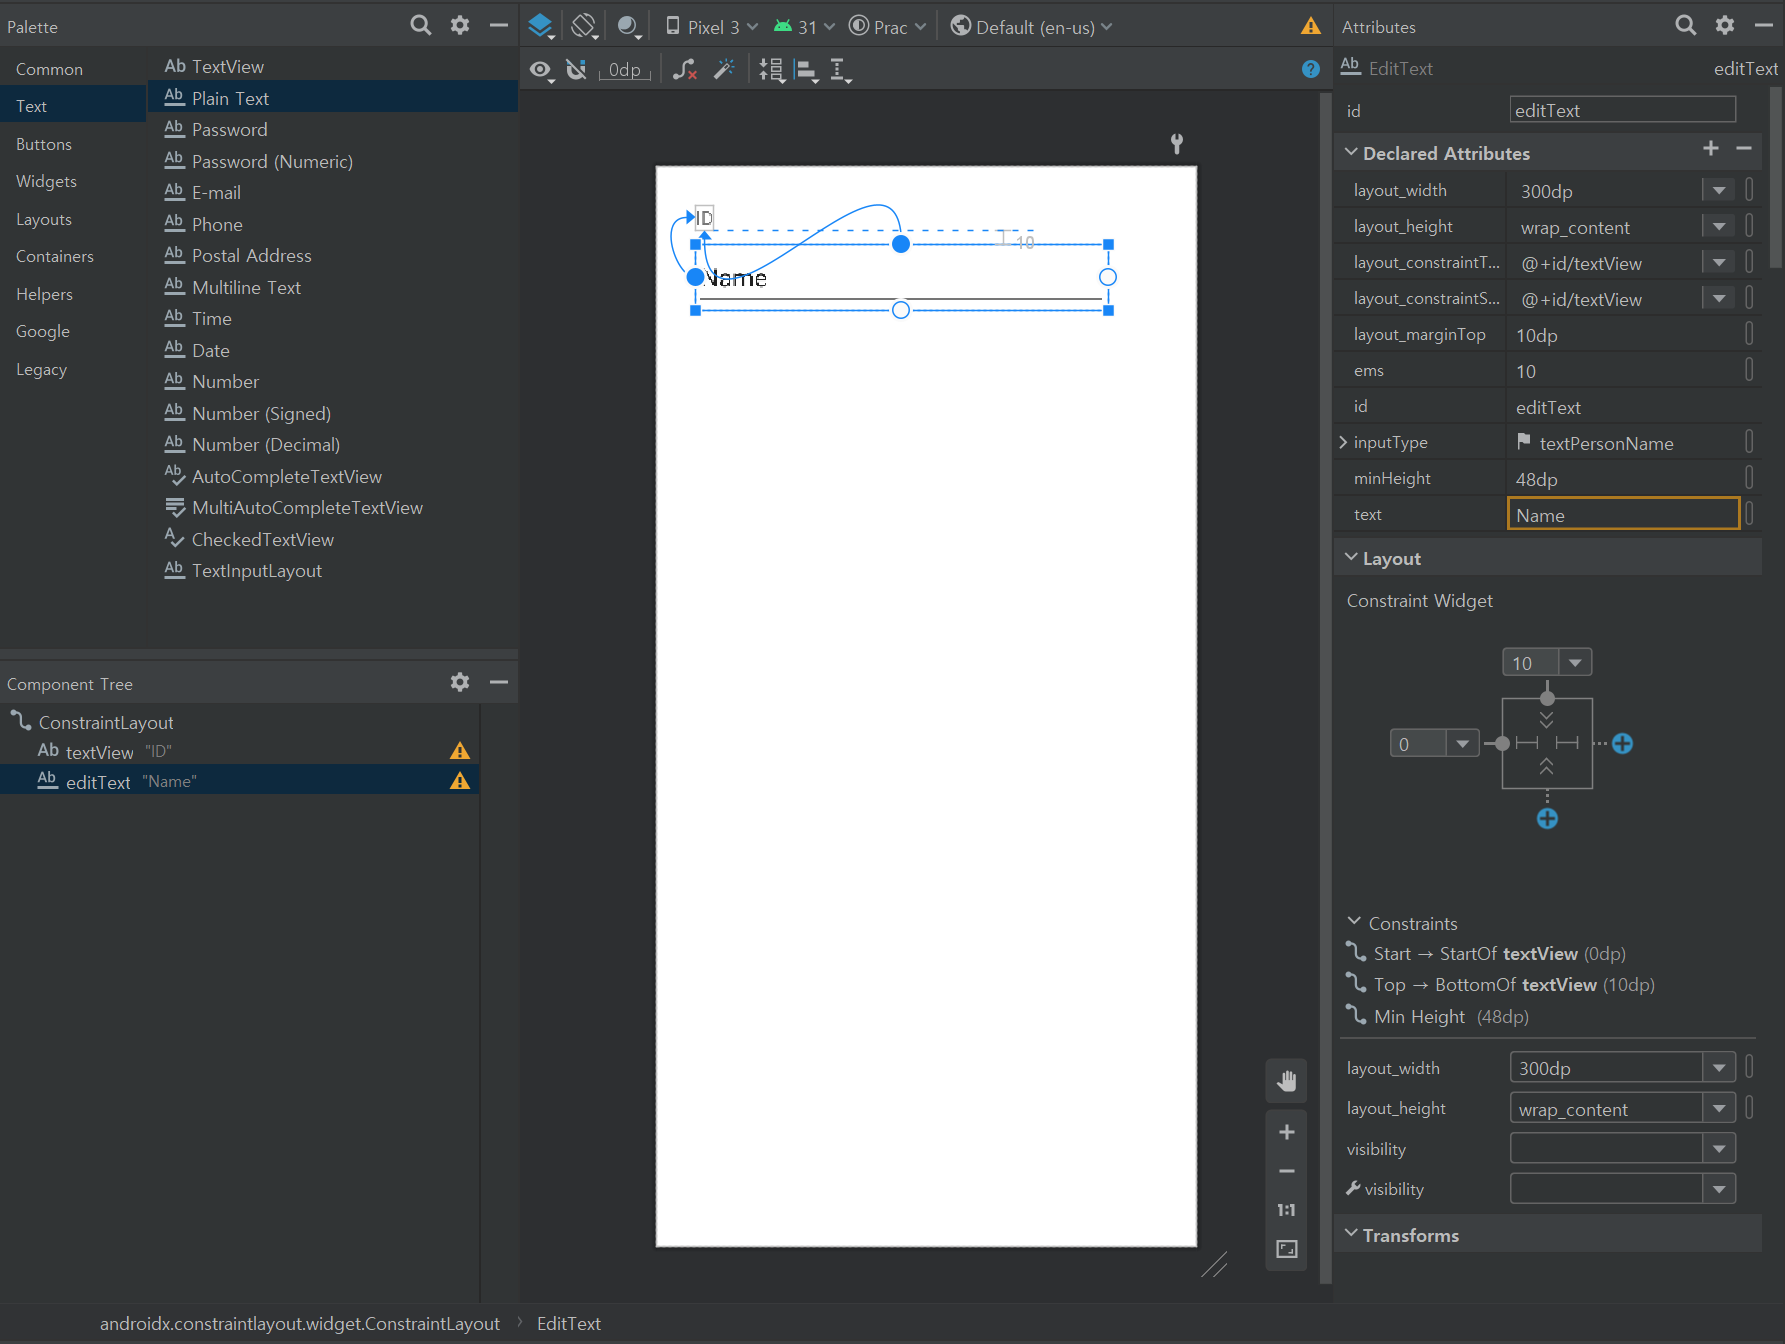1785x1344 pixels.
Task: Open the help question mark icon
Action: coord(1310,69)
